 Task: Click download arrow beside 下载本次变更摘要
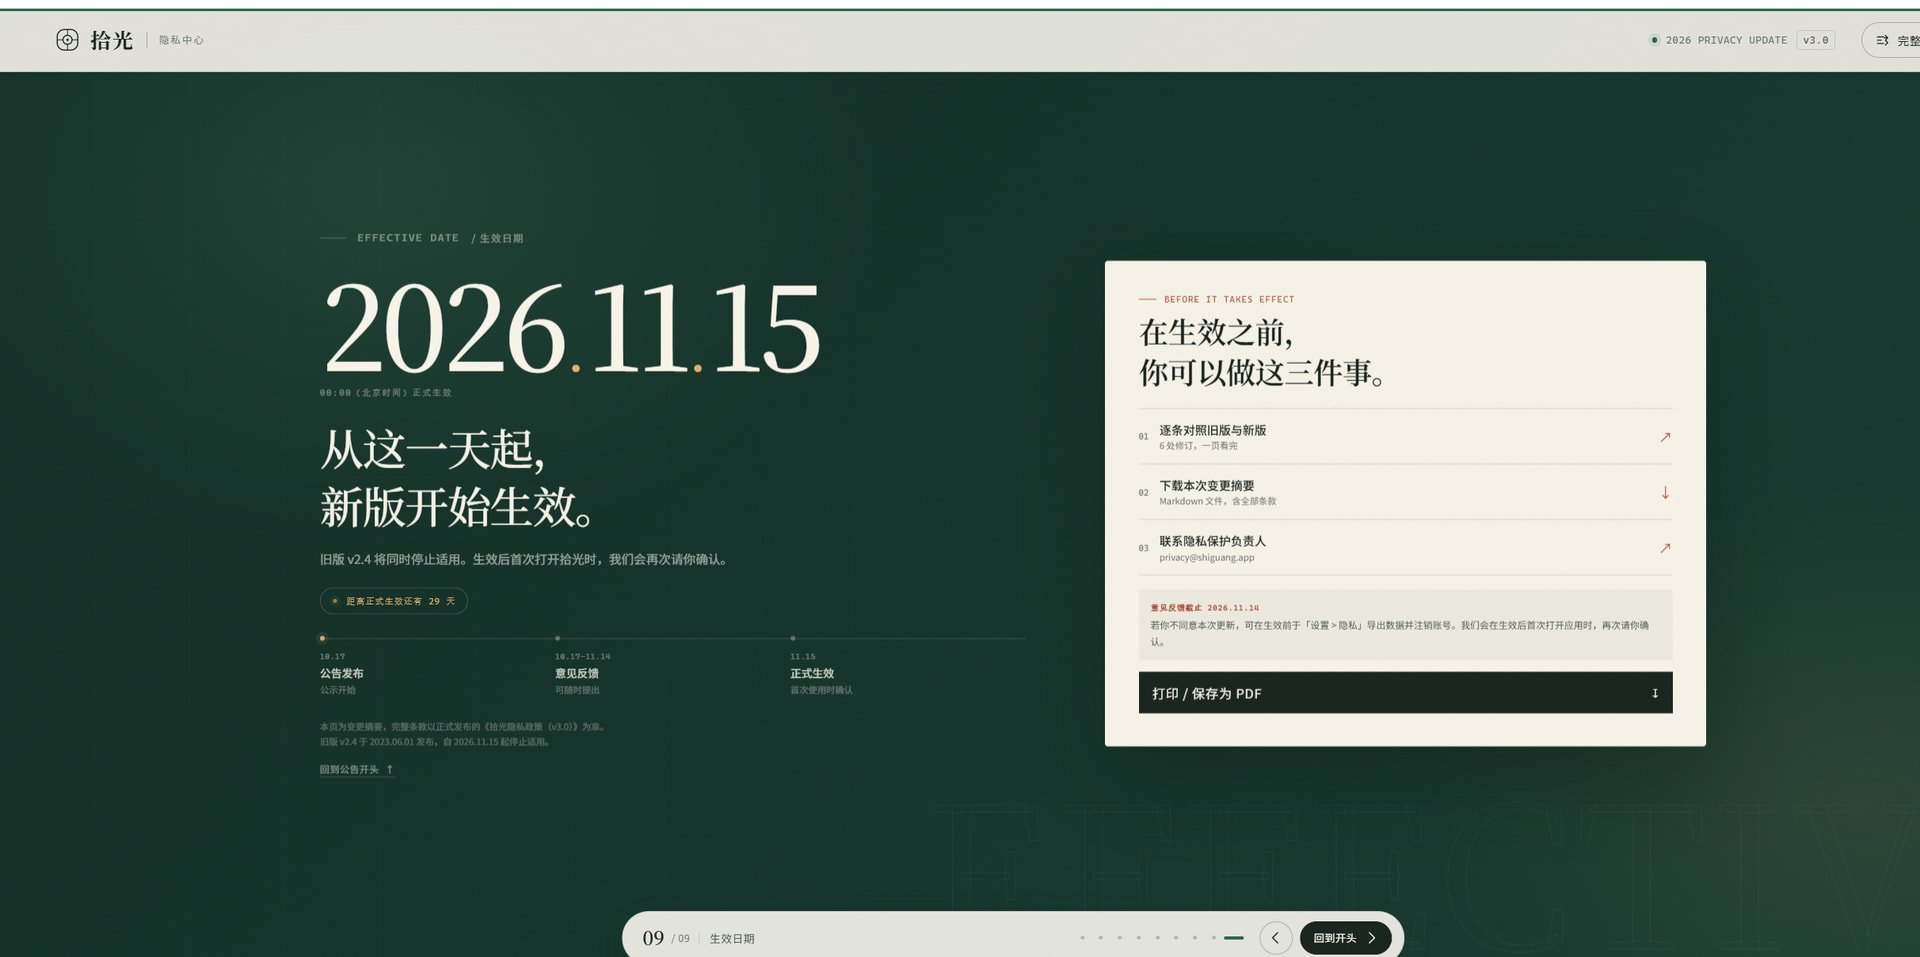[x=1665, y=493]
